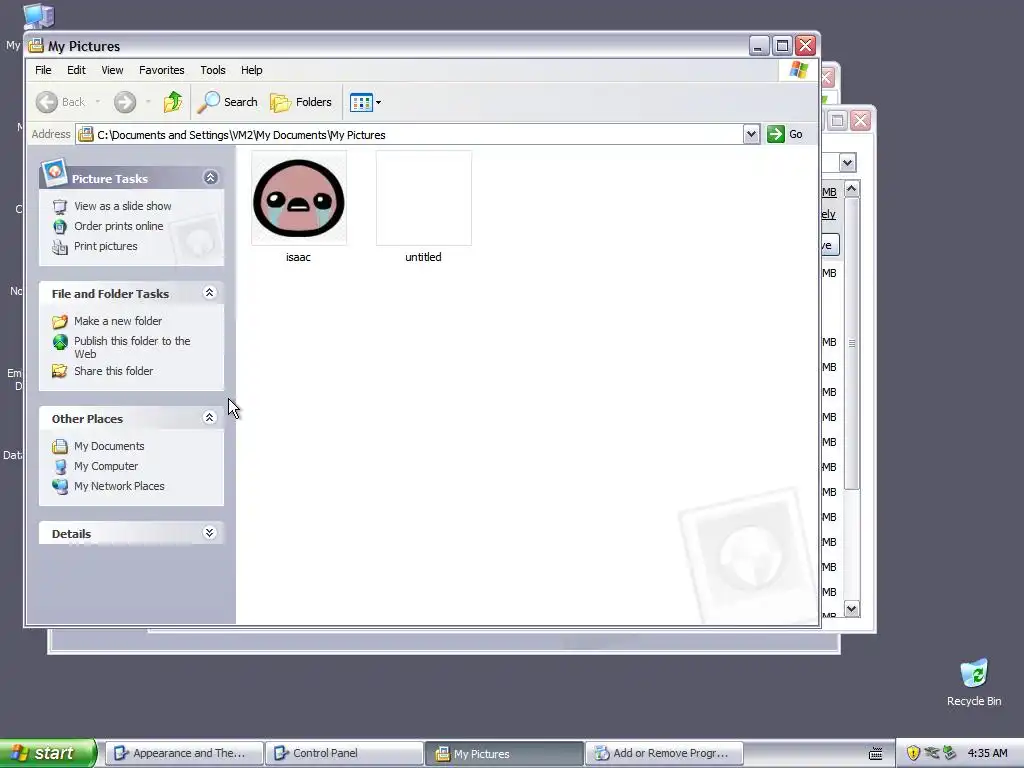Open the Edit menu
1024x768 pixels.
click(x=76, y=70)
